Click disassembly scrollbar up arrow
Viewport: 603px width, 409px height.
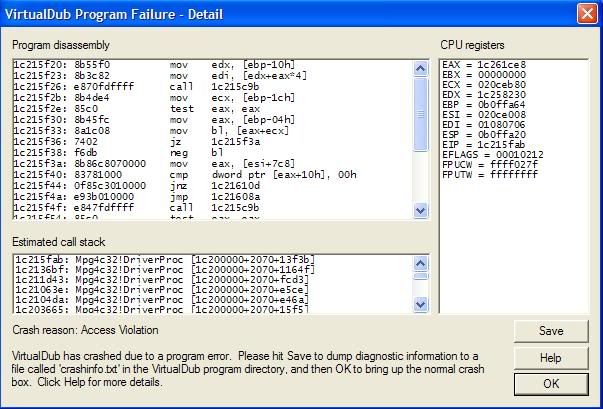click(421, 68)
